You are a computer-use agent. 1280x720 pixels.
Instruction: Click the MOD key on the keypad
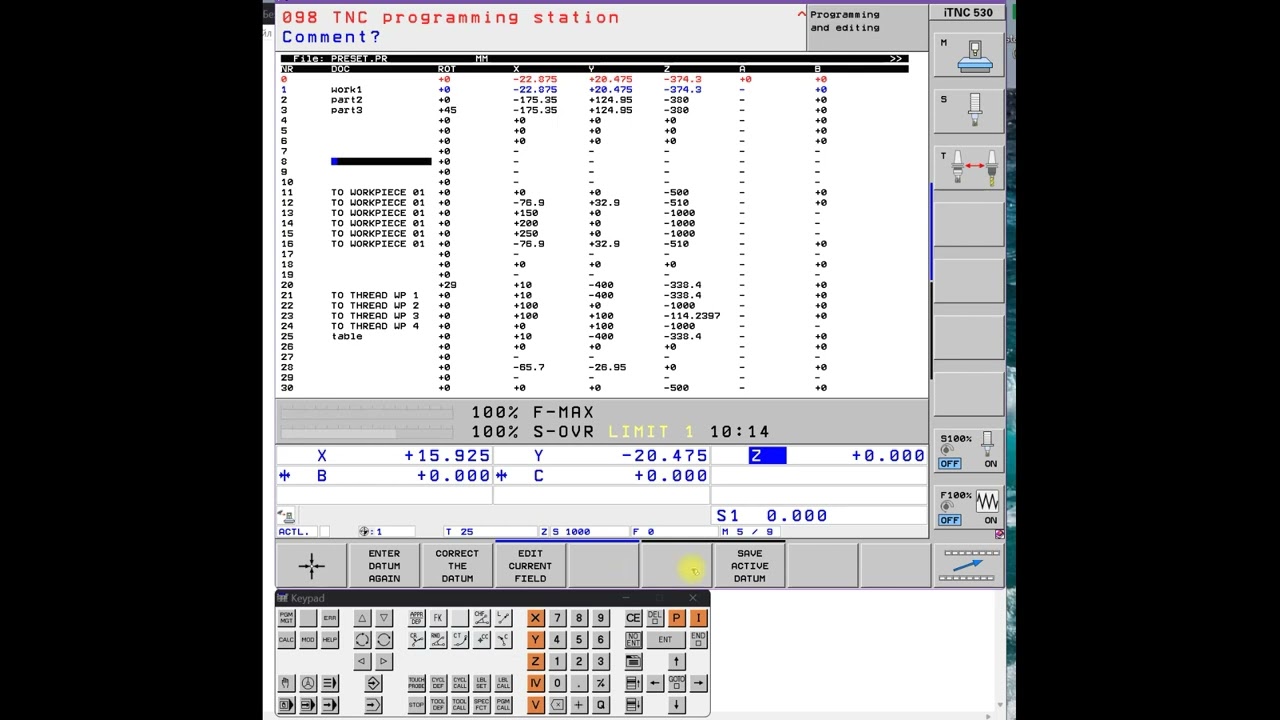[308, 640]
